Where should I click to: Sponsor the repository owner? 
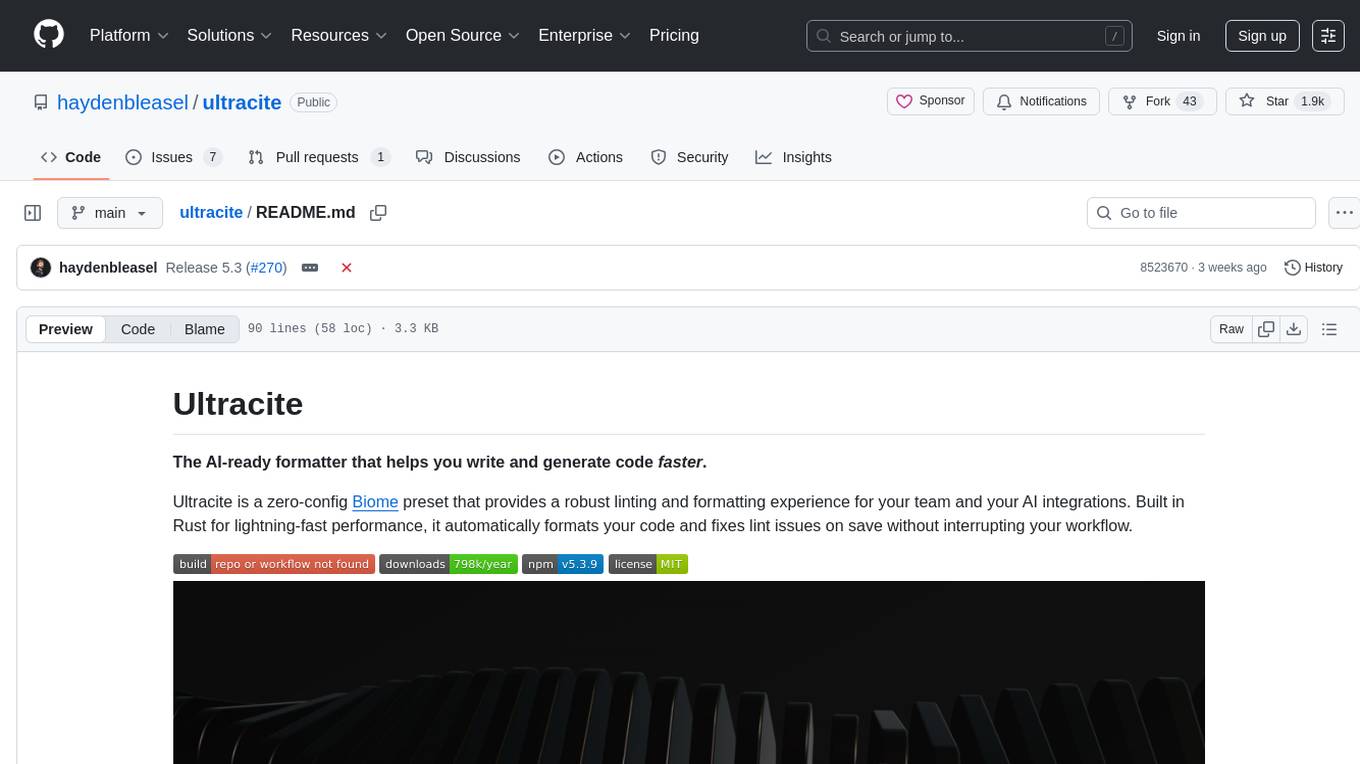tap(930, 101)
